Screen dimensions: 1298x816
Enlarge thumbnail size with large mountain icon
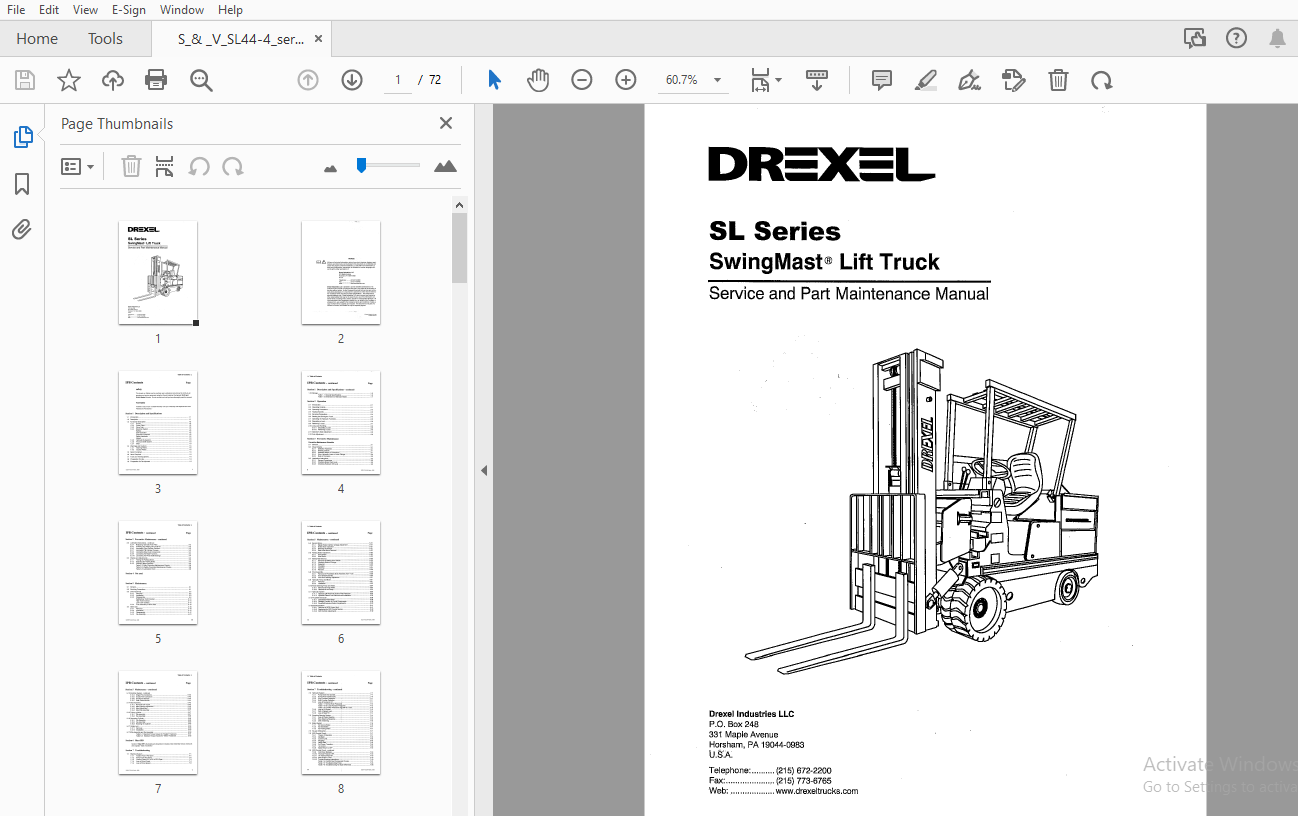pos(446,167)
